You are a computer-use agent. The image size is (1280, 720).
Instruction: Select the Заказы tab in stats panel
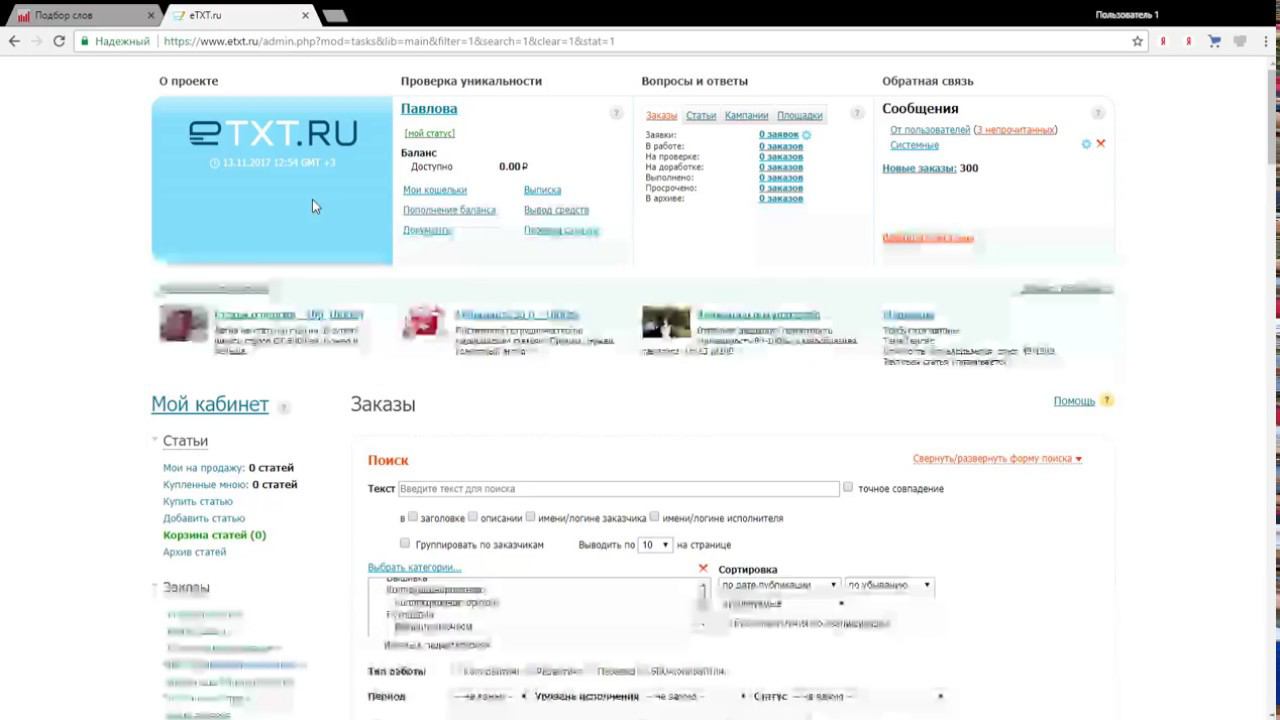point(662,116)
